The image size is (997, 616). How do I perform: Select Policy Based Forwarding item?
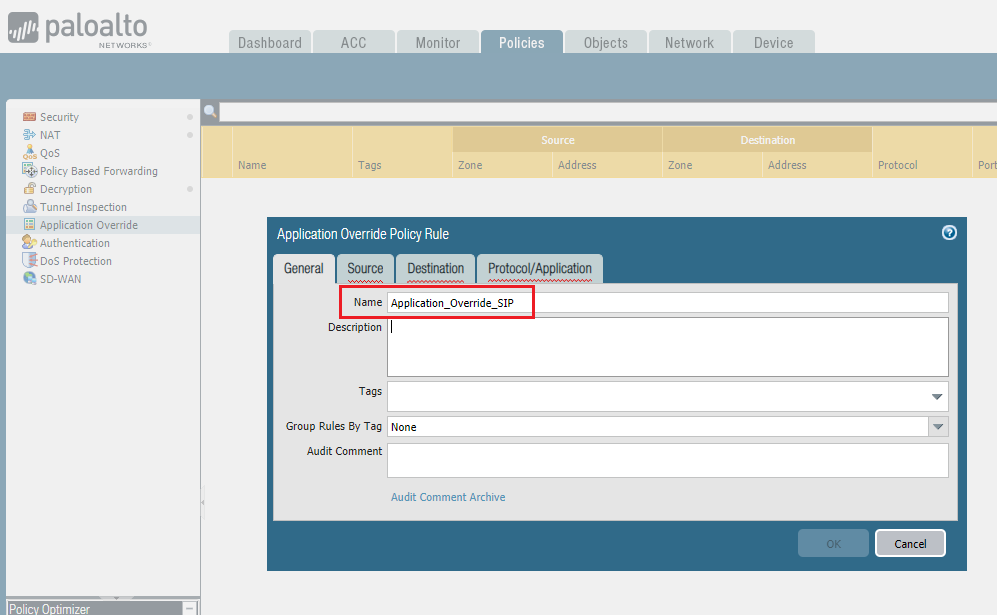(x=99, y=171)
